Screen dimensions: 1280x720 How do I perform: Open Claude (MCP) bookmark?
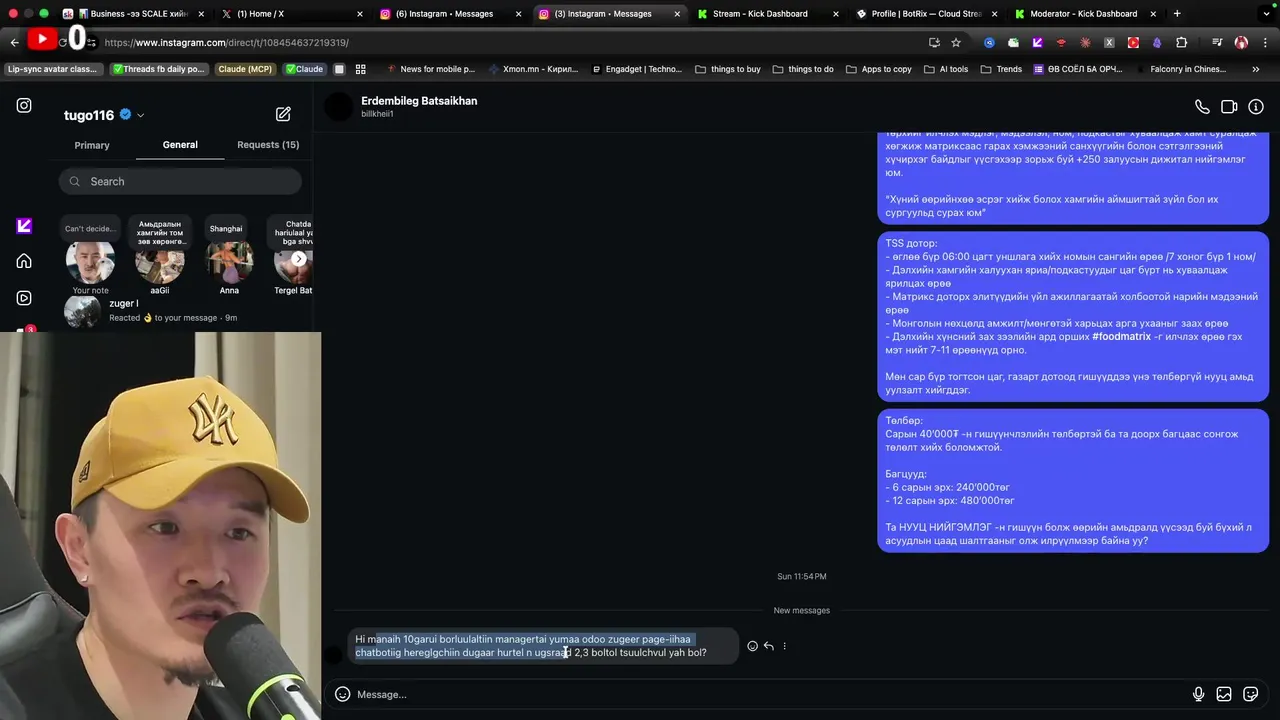(x=246, y=69)
